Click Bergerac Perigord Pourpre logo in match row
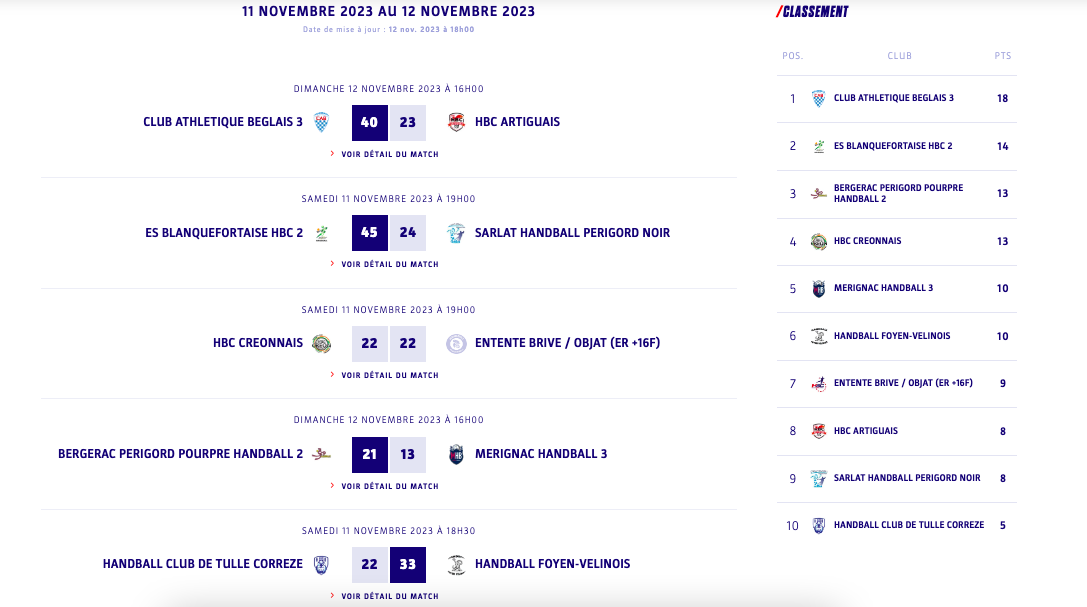Screen dimensions: 1087x607 pos(321,454)
